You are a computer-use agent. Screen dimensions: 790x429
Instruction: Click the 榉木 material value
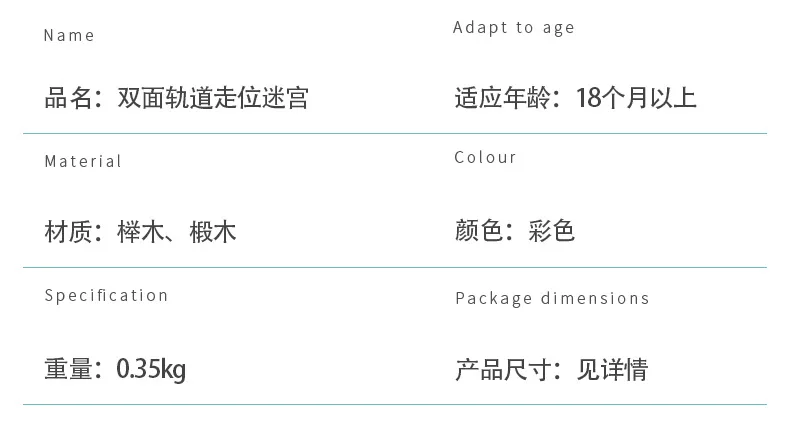point(141,232)
